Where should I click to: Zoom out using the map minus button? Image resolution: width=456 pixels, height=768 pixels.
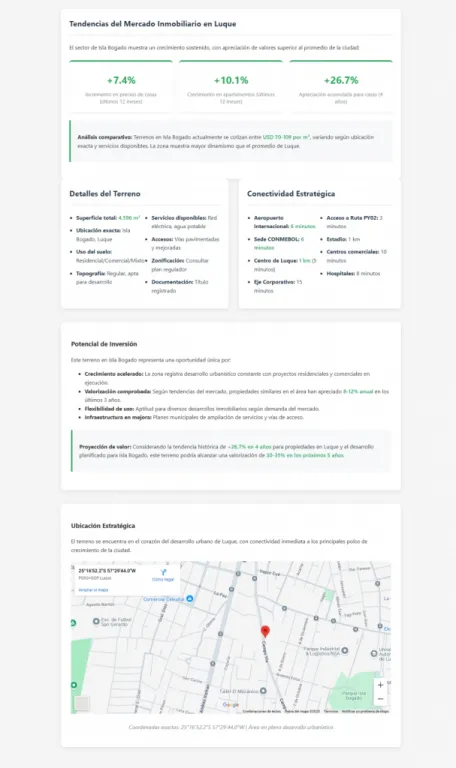coord(380,698)
